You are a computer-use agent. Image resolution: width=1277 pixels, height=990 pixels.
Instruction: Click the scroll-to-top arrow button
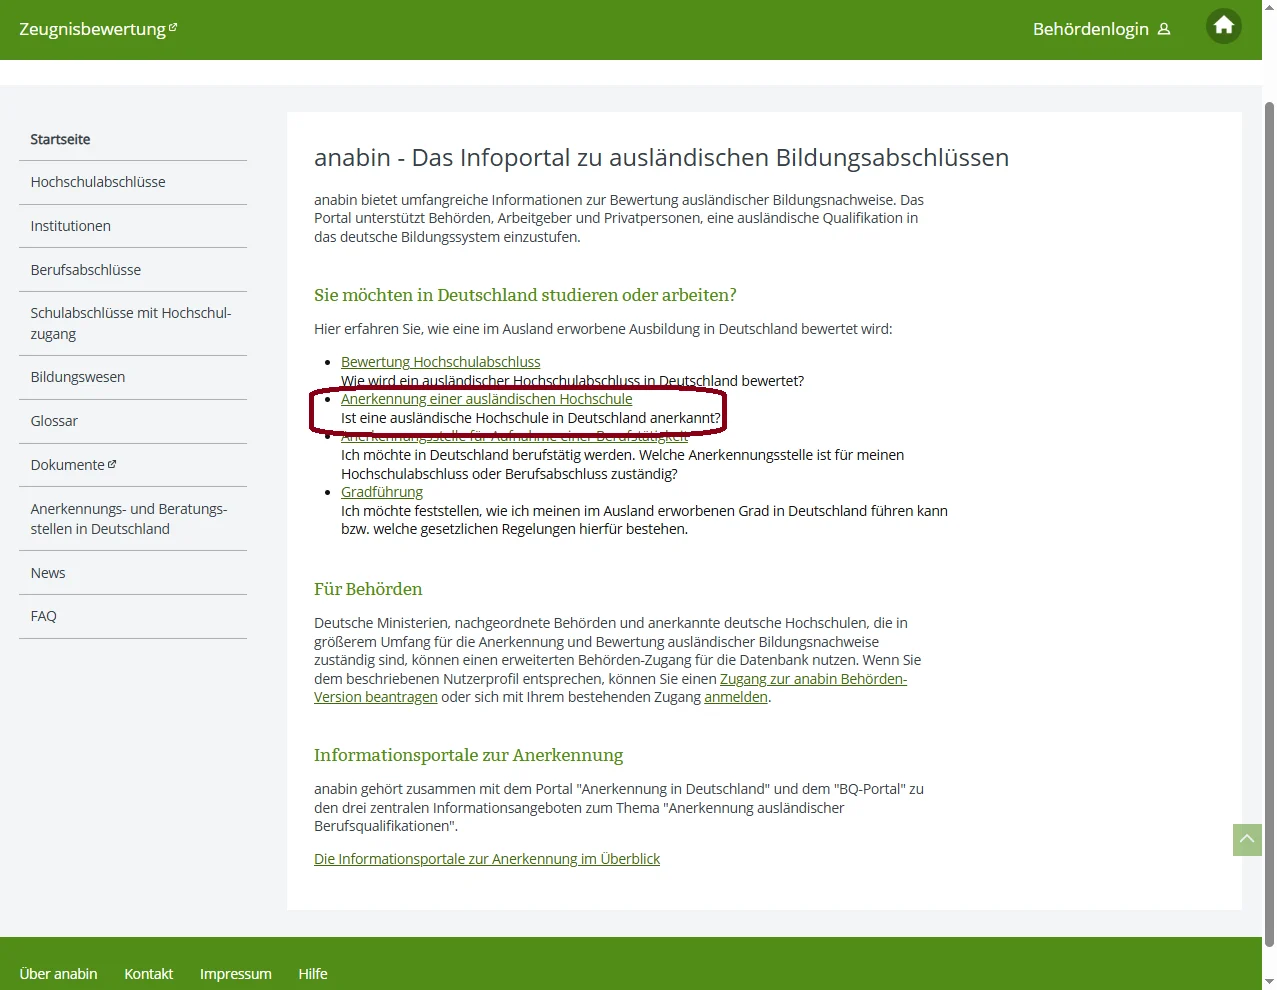1246,840
